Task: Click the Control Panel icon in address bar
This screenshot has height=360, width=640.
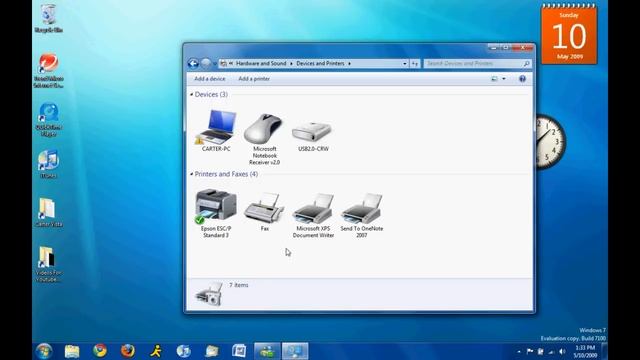Action: (223, 64)
